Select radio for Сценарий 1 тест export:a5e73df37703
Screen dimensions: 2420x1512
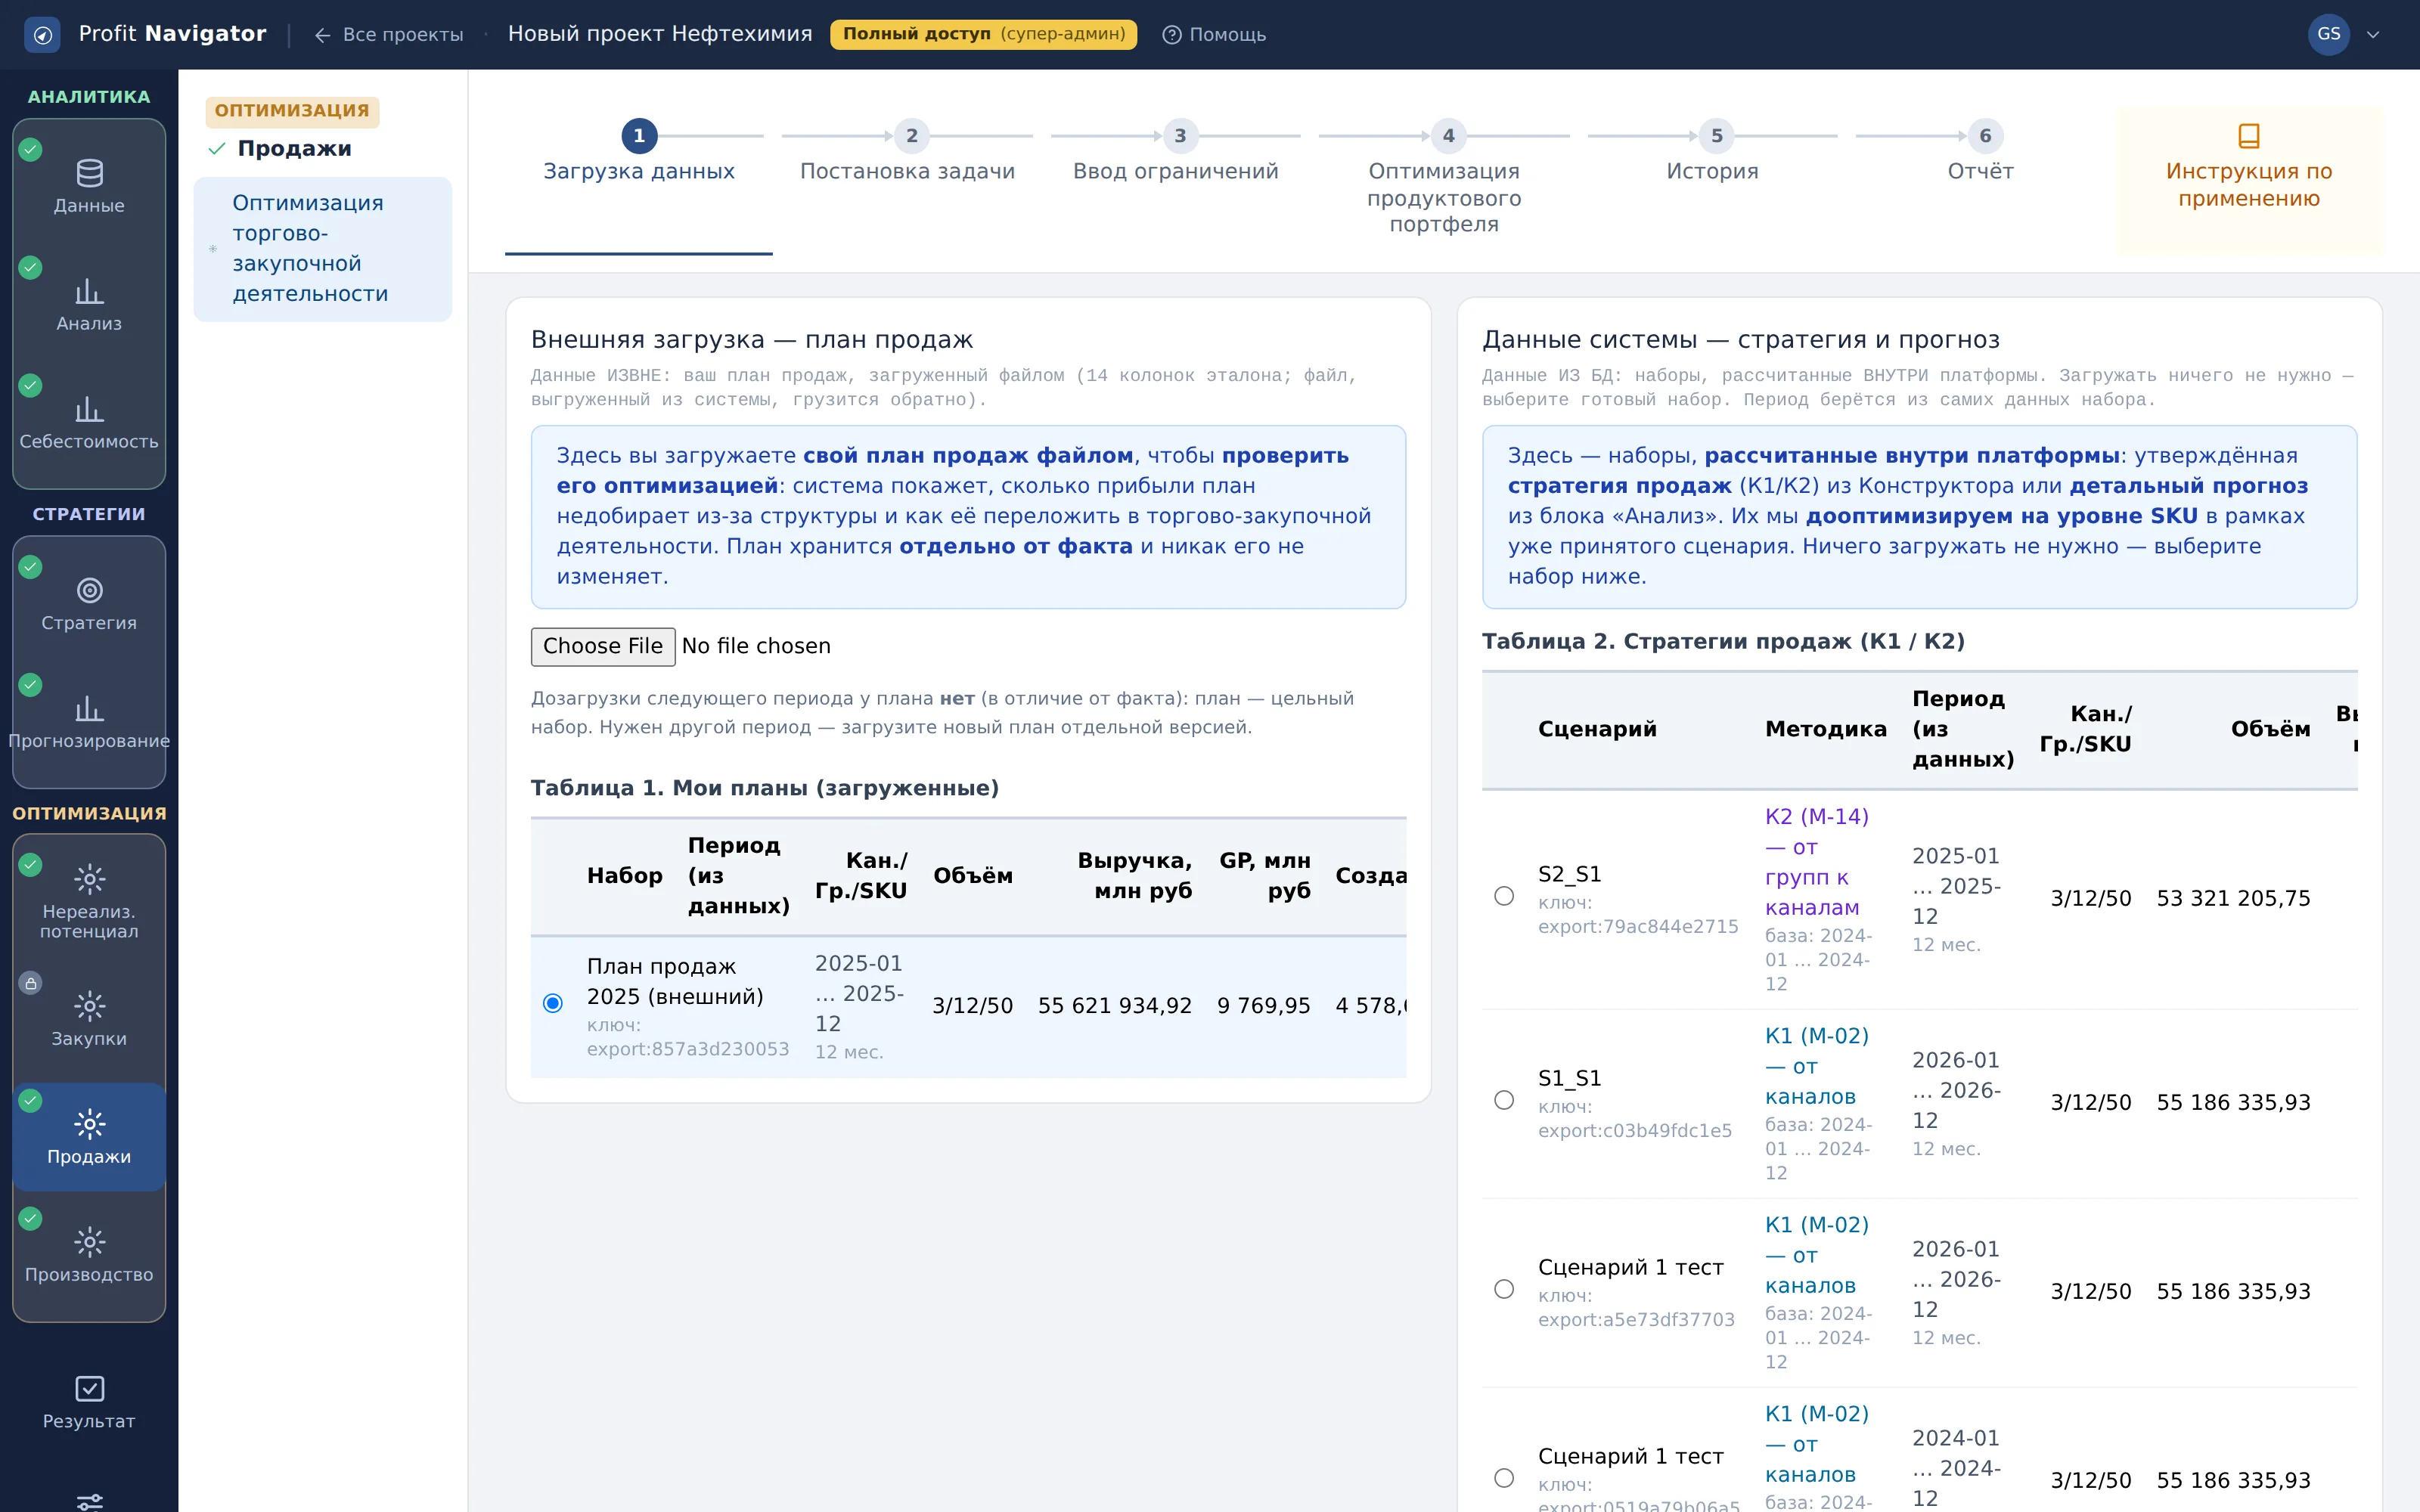pyautogui.click(x=1504, y=1289)
